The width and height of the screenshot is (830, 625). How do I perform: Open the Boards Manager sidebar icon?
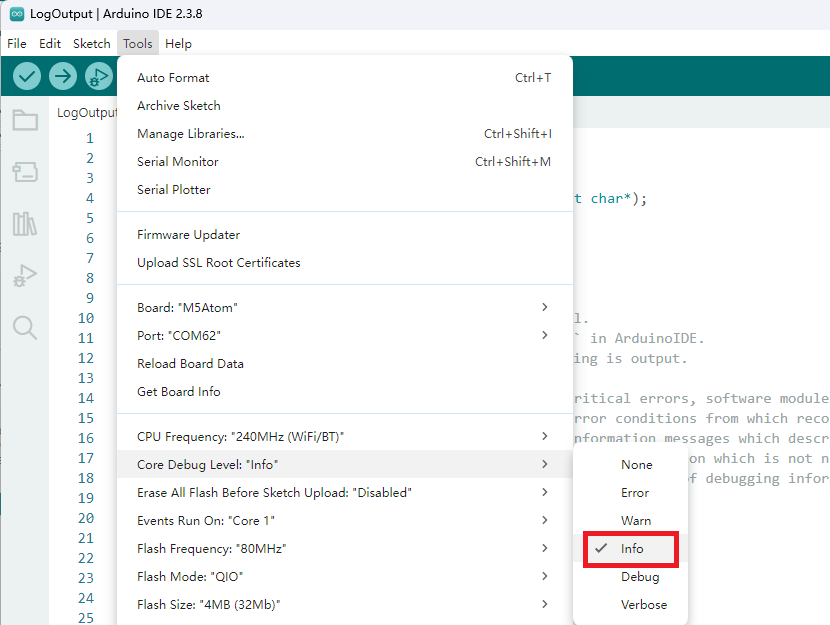pos(25,172)
